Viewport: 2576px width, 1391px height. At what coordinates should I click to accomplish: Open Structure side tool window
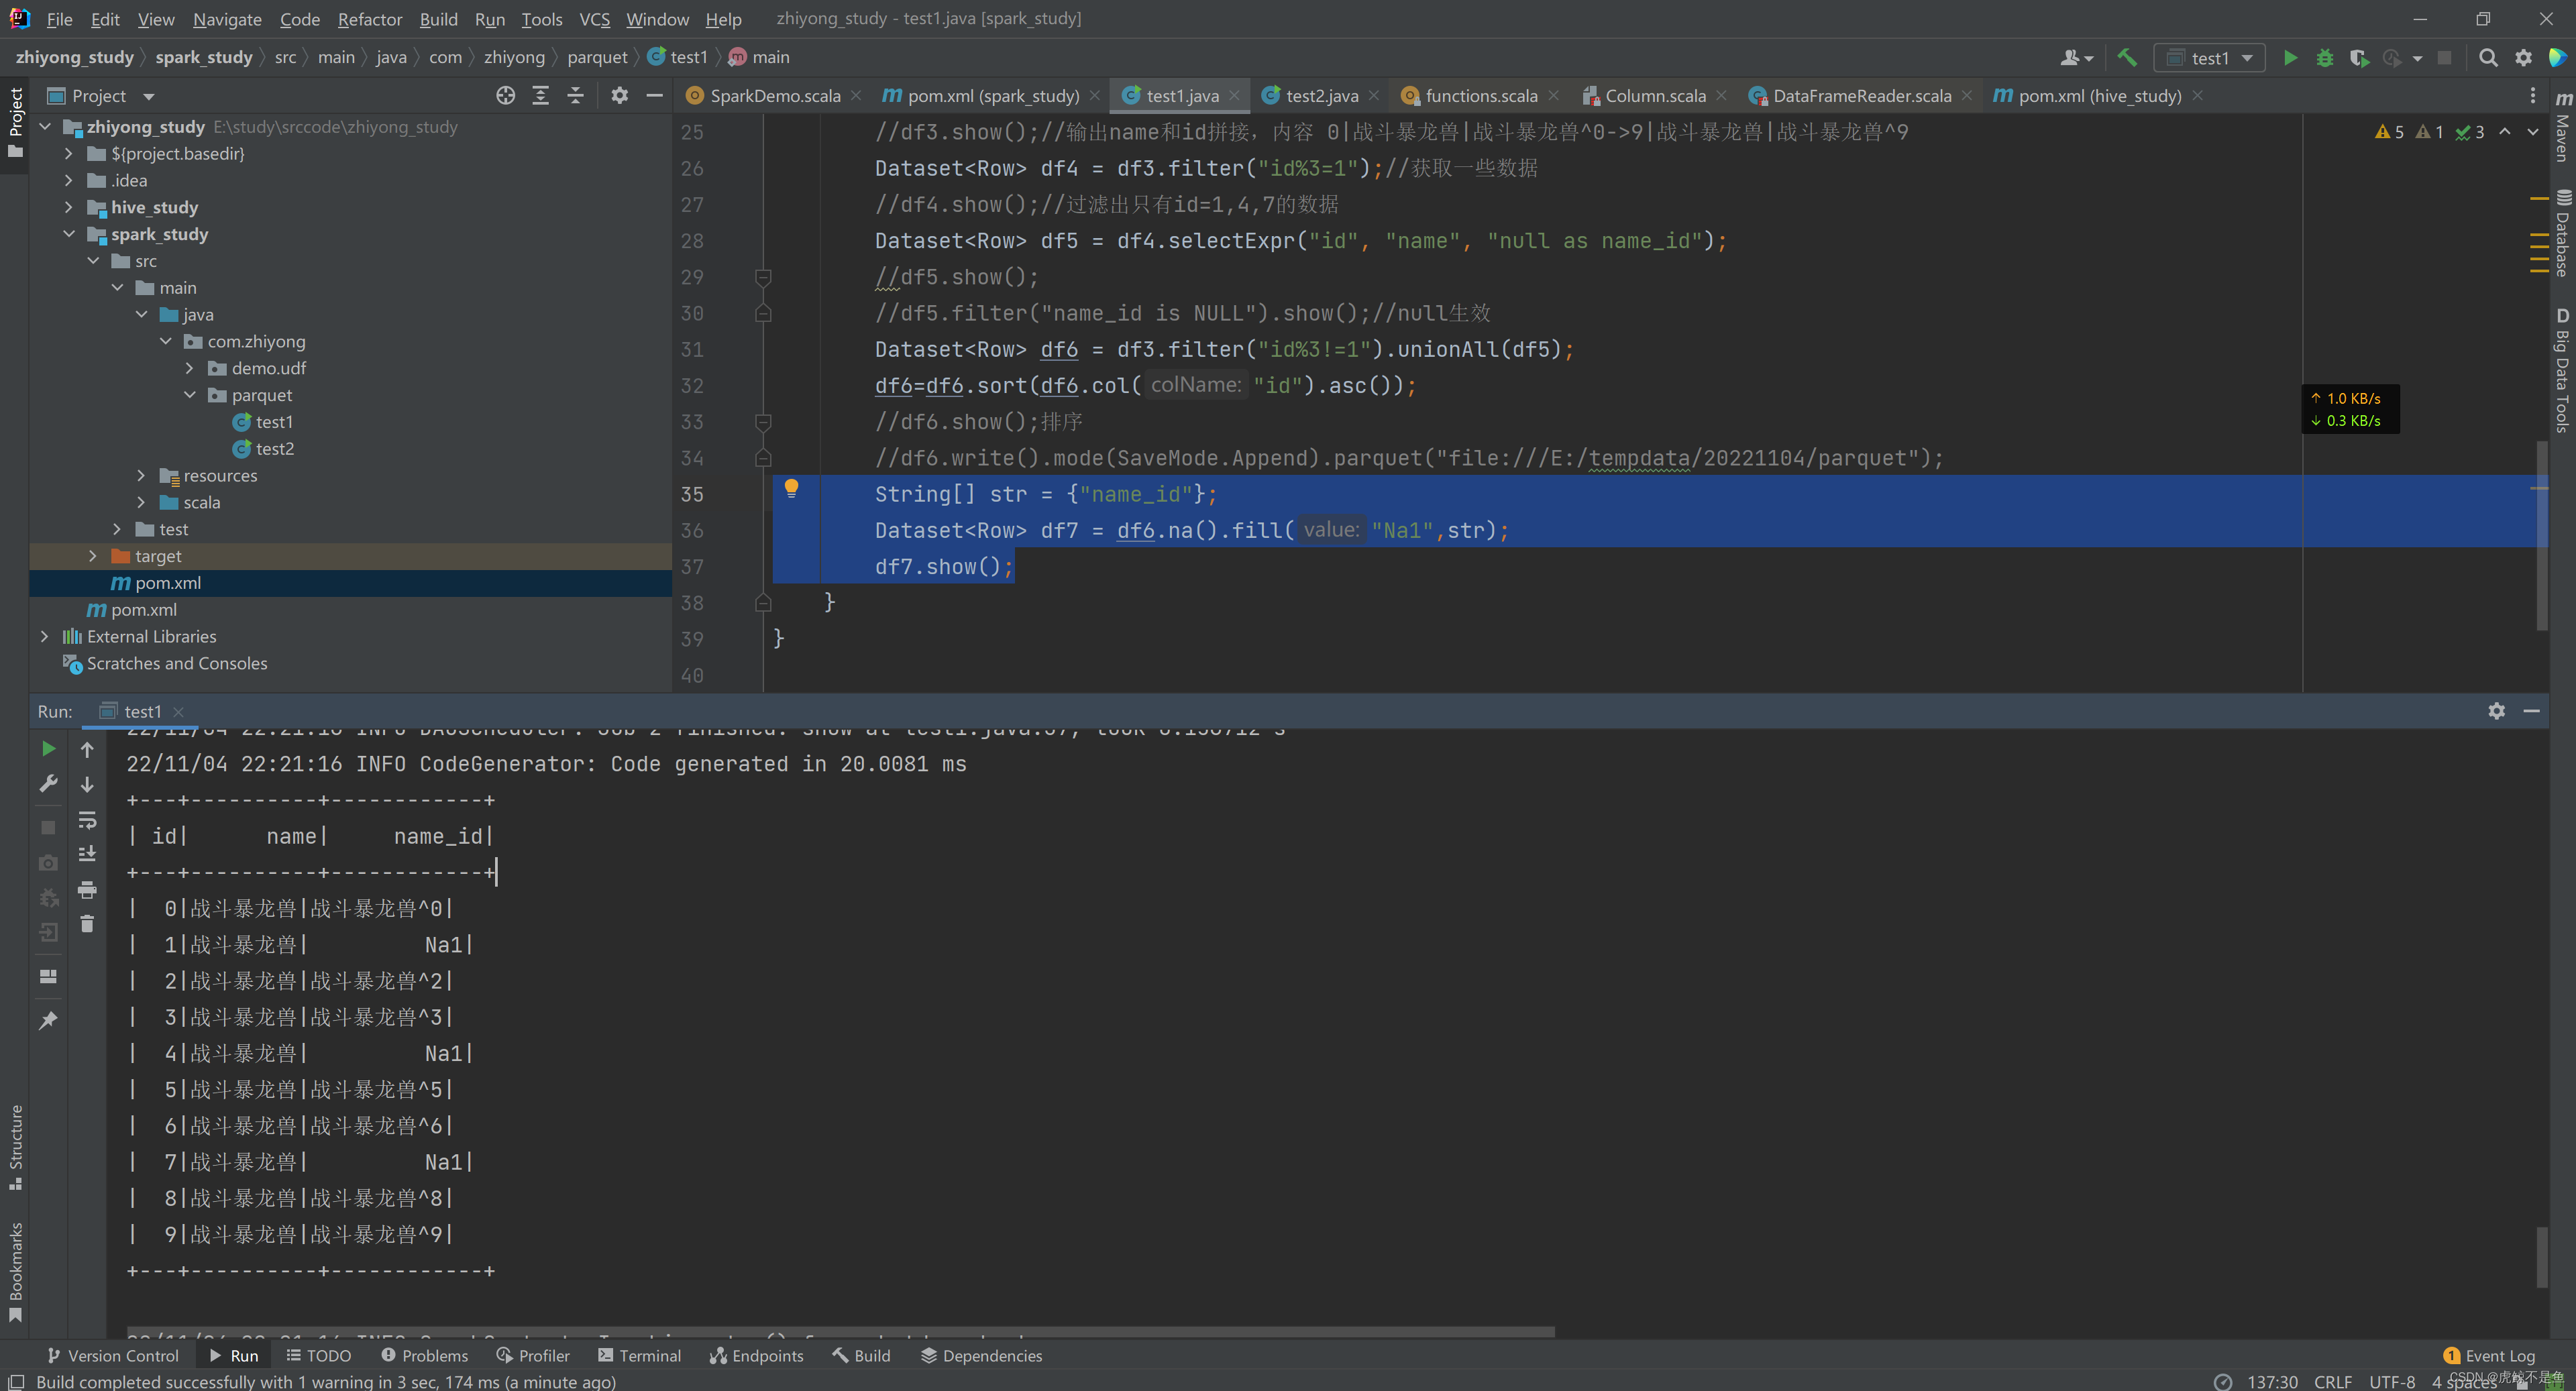pos(15,1147)
